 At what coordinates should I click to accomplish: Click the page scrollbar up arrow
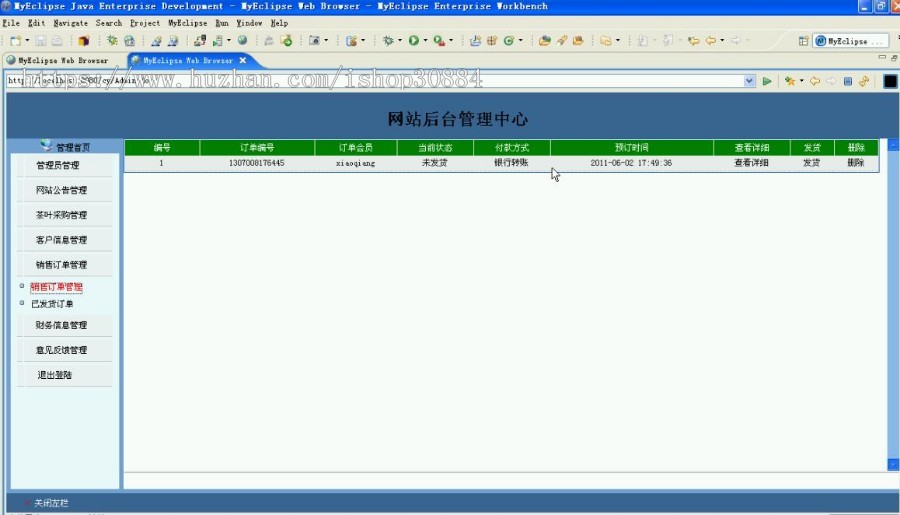click(x=893, y=145)
